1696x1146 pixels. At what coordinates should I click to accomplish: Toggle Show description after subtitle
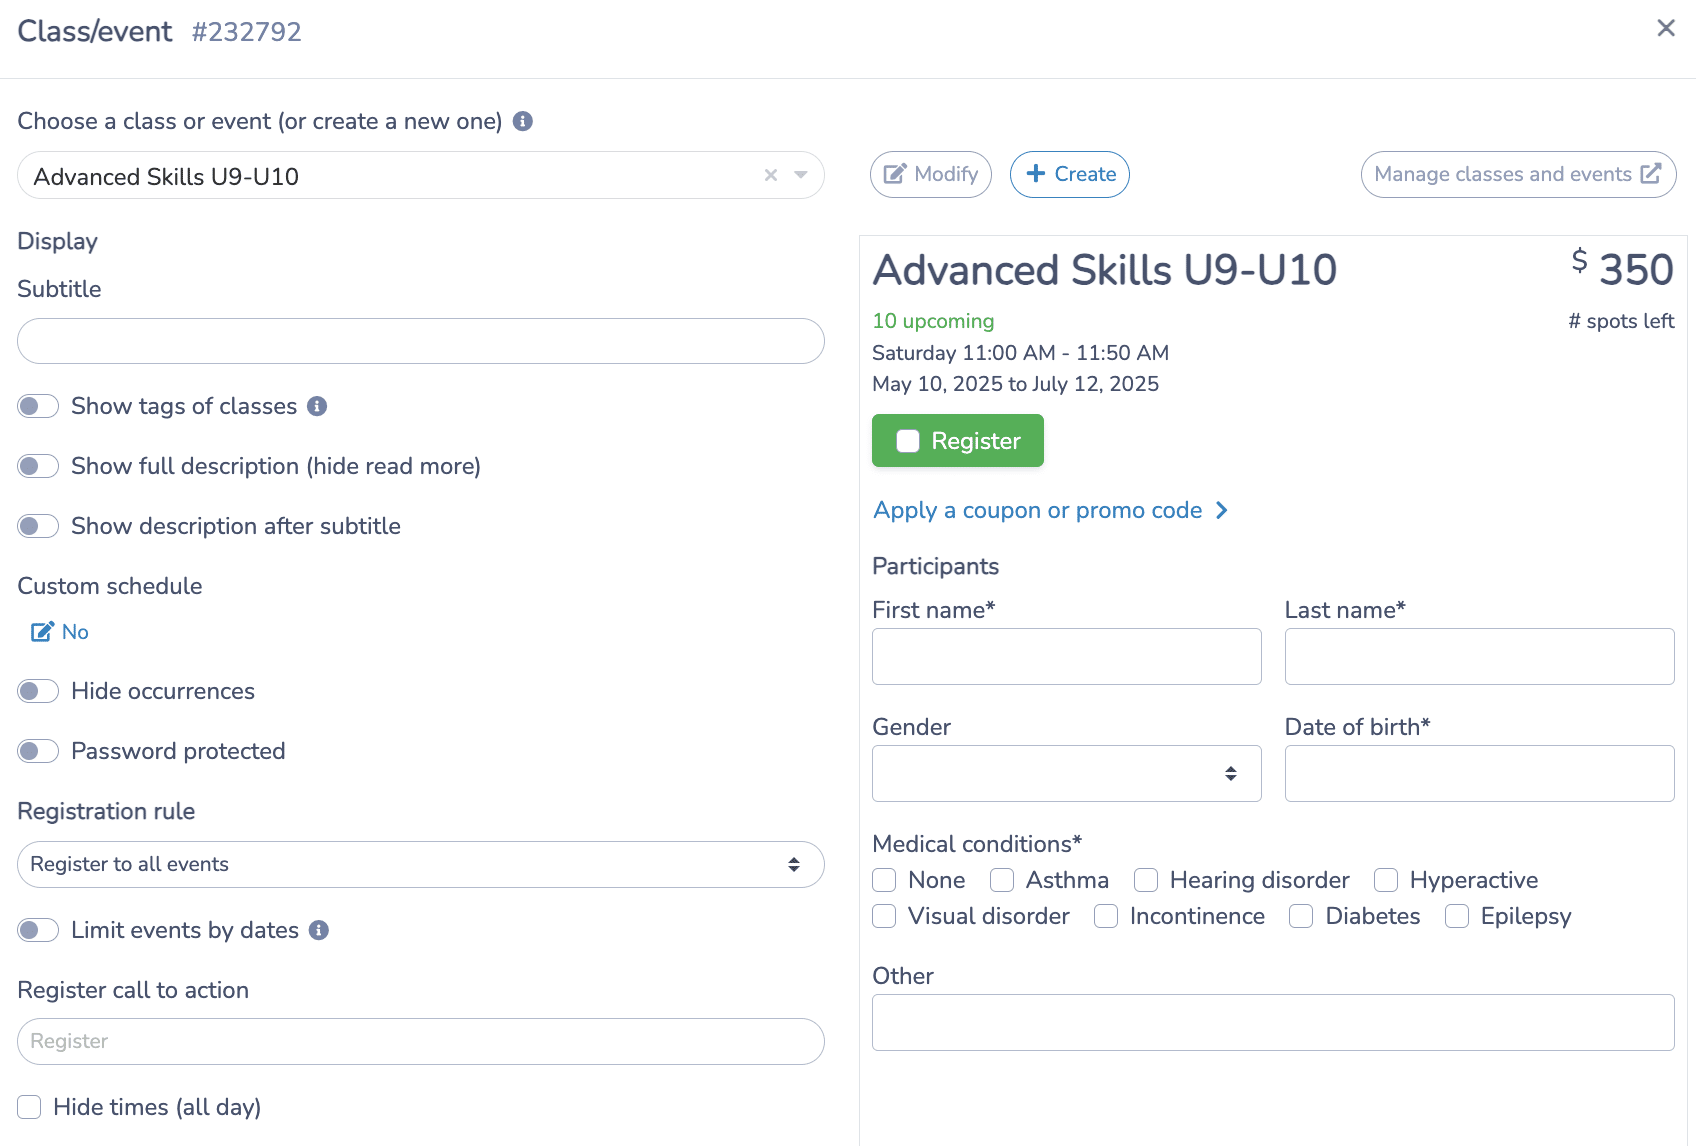point(38,526)
